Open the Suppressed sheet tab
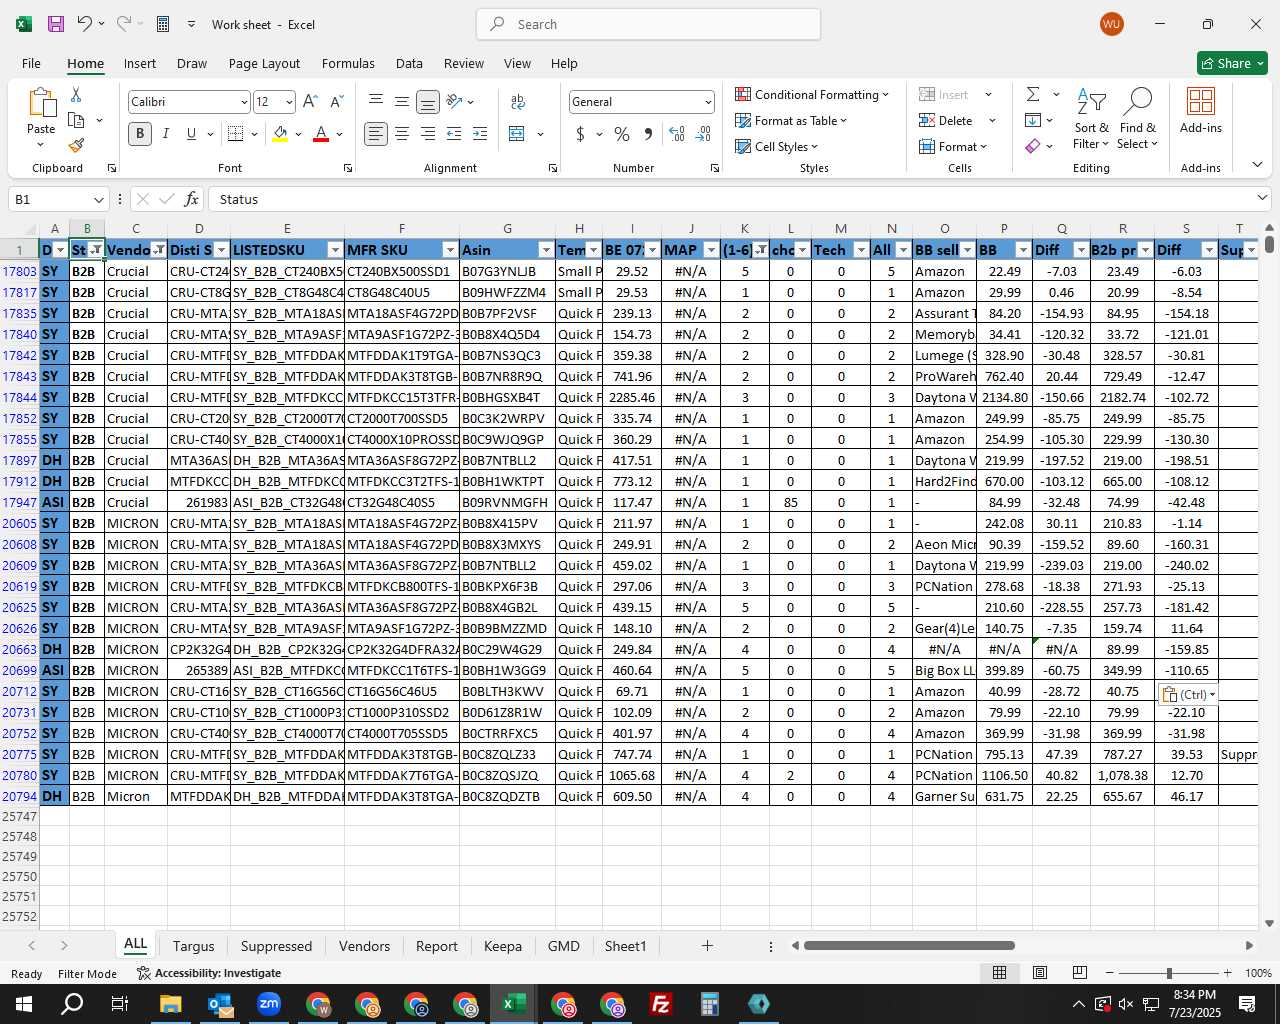 click(x=276, y=946)
